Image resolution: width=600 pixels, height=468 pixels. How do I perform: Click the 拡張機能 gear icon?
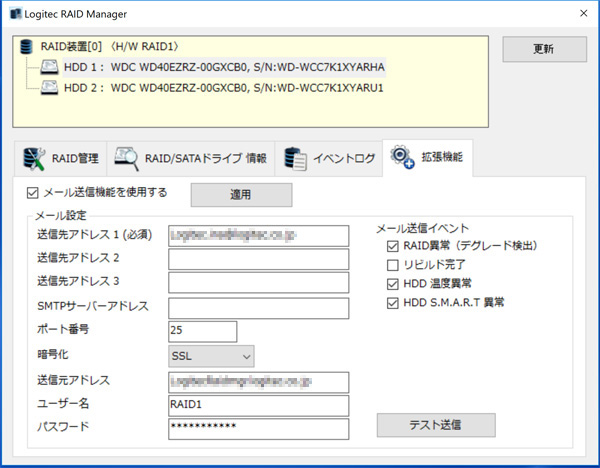[x=403, y=158]
